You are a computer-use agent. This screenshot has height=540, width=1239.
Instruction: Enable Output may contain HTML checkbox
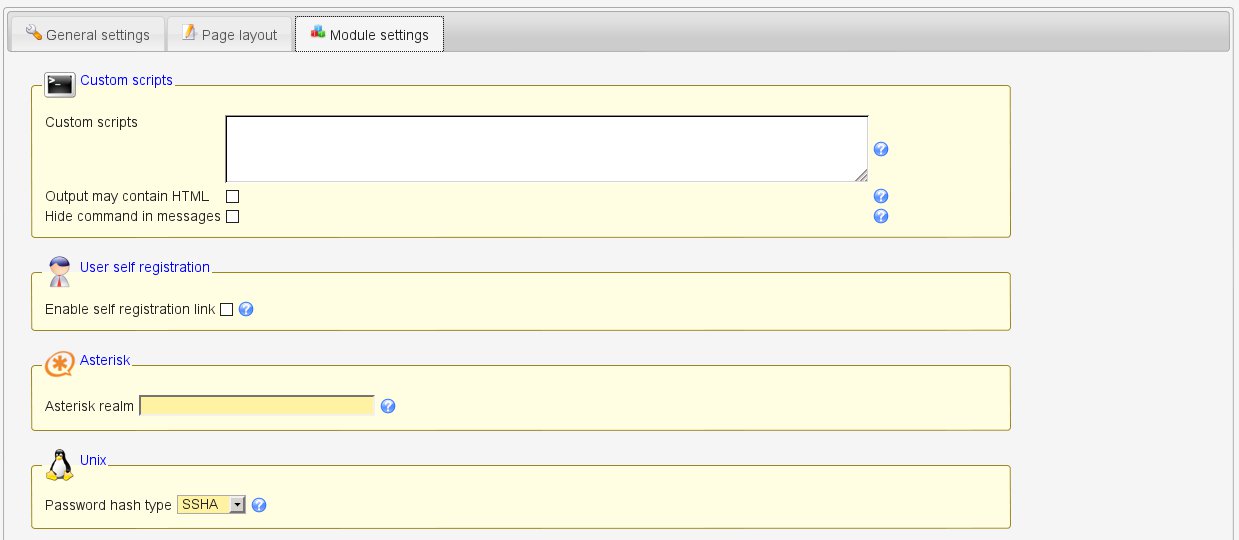coord(232,196)
